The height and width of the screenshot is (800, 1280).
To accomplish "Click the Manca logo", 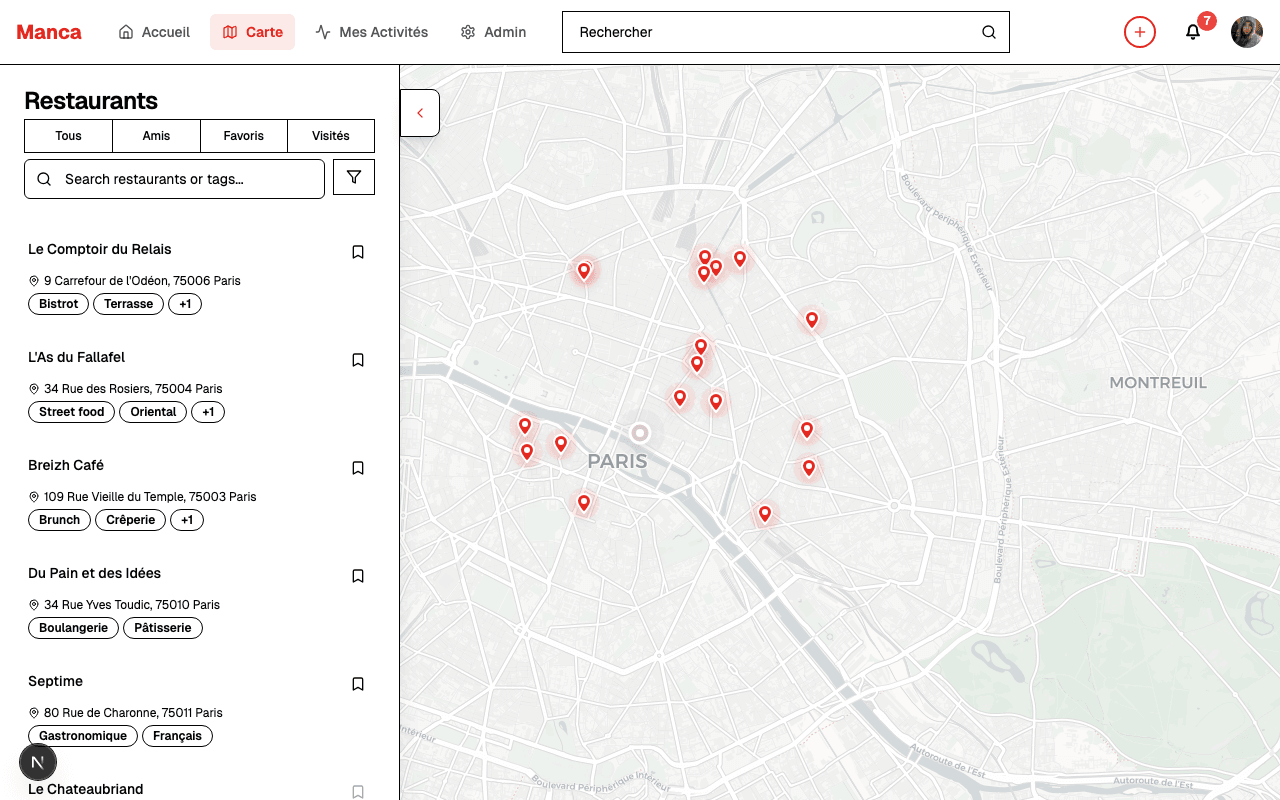I will point(48,31).
